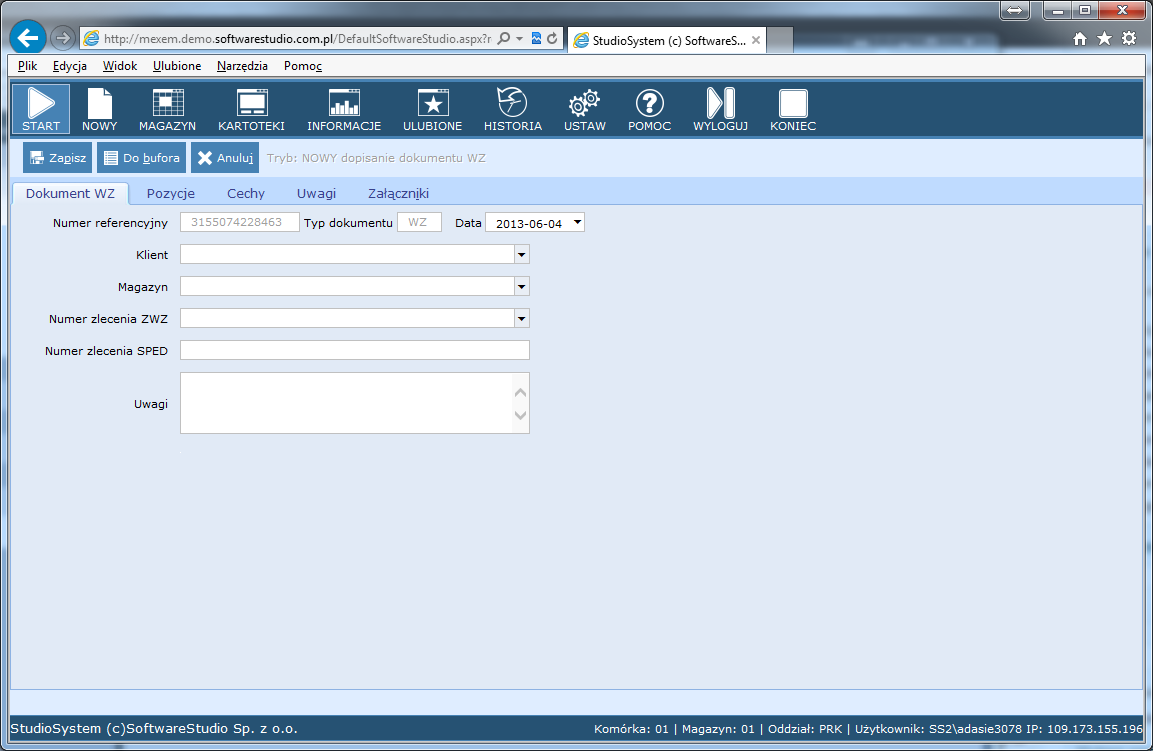Click the Typ dokumentu WZ field
The image size is (1153, 751).
click(x=419, y=222)
